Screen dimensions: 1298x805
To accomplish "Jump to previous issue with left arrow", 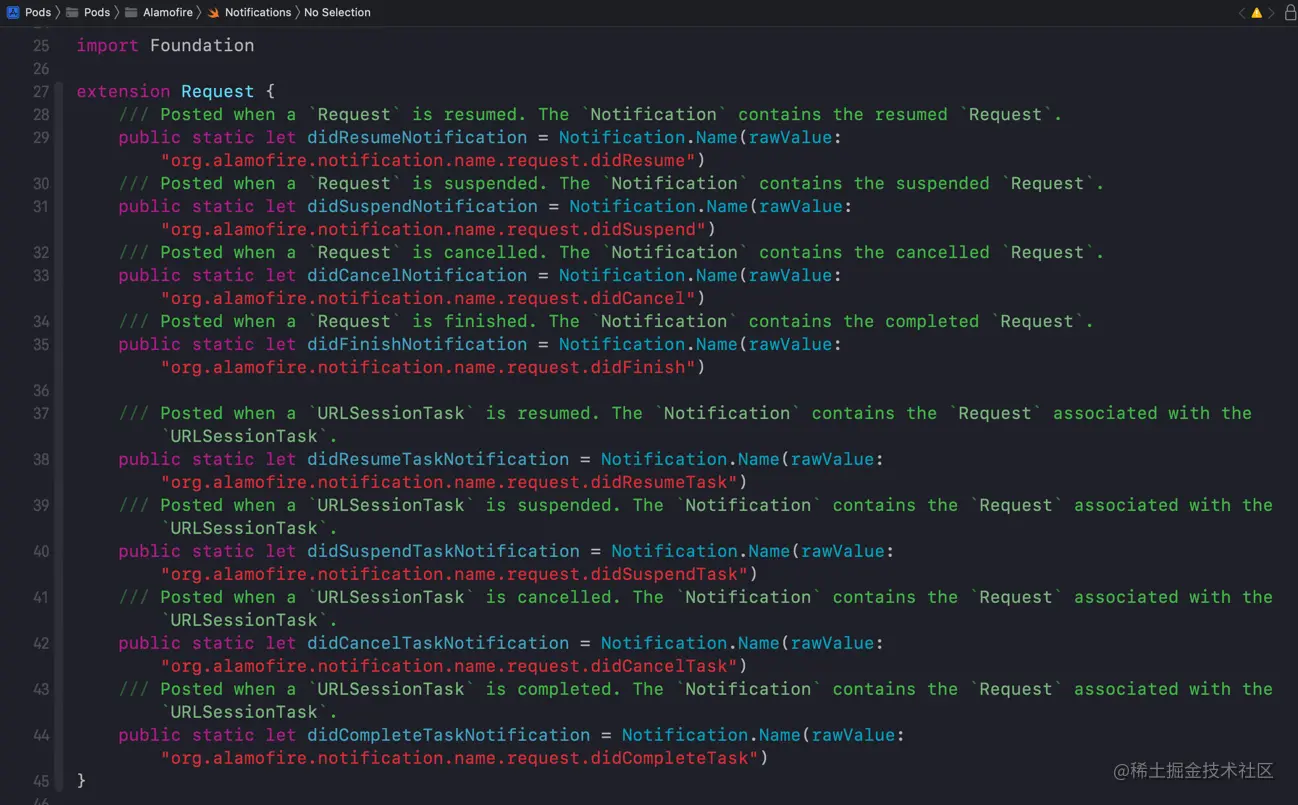I will (x=1241, y=13).
